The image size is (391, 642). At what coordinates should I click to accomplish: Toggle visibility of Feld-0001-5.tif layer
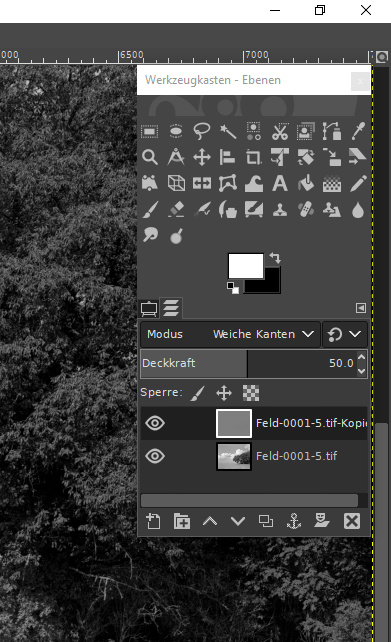[155, 456]
